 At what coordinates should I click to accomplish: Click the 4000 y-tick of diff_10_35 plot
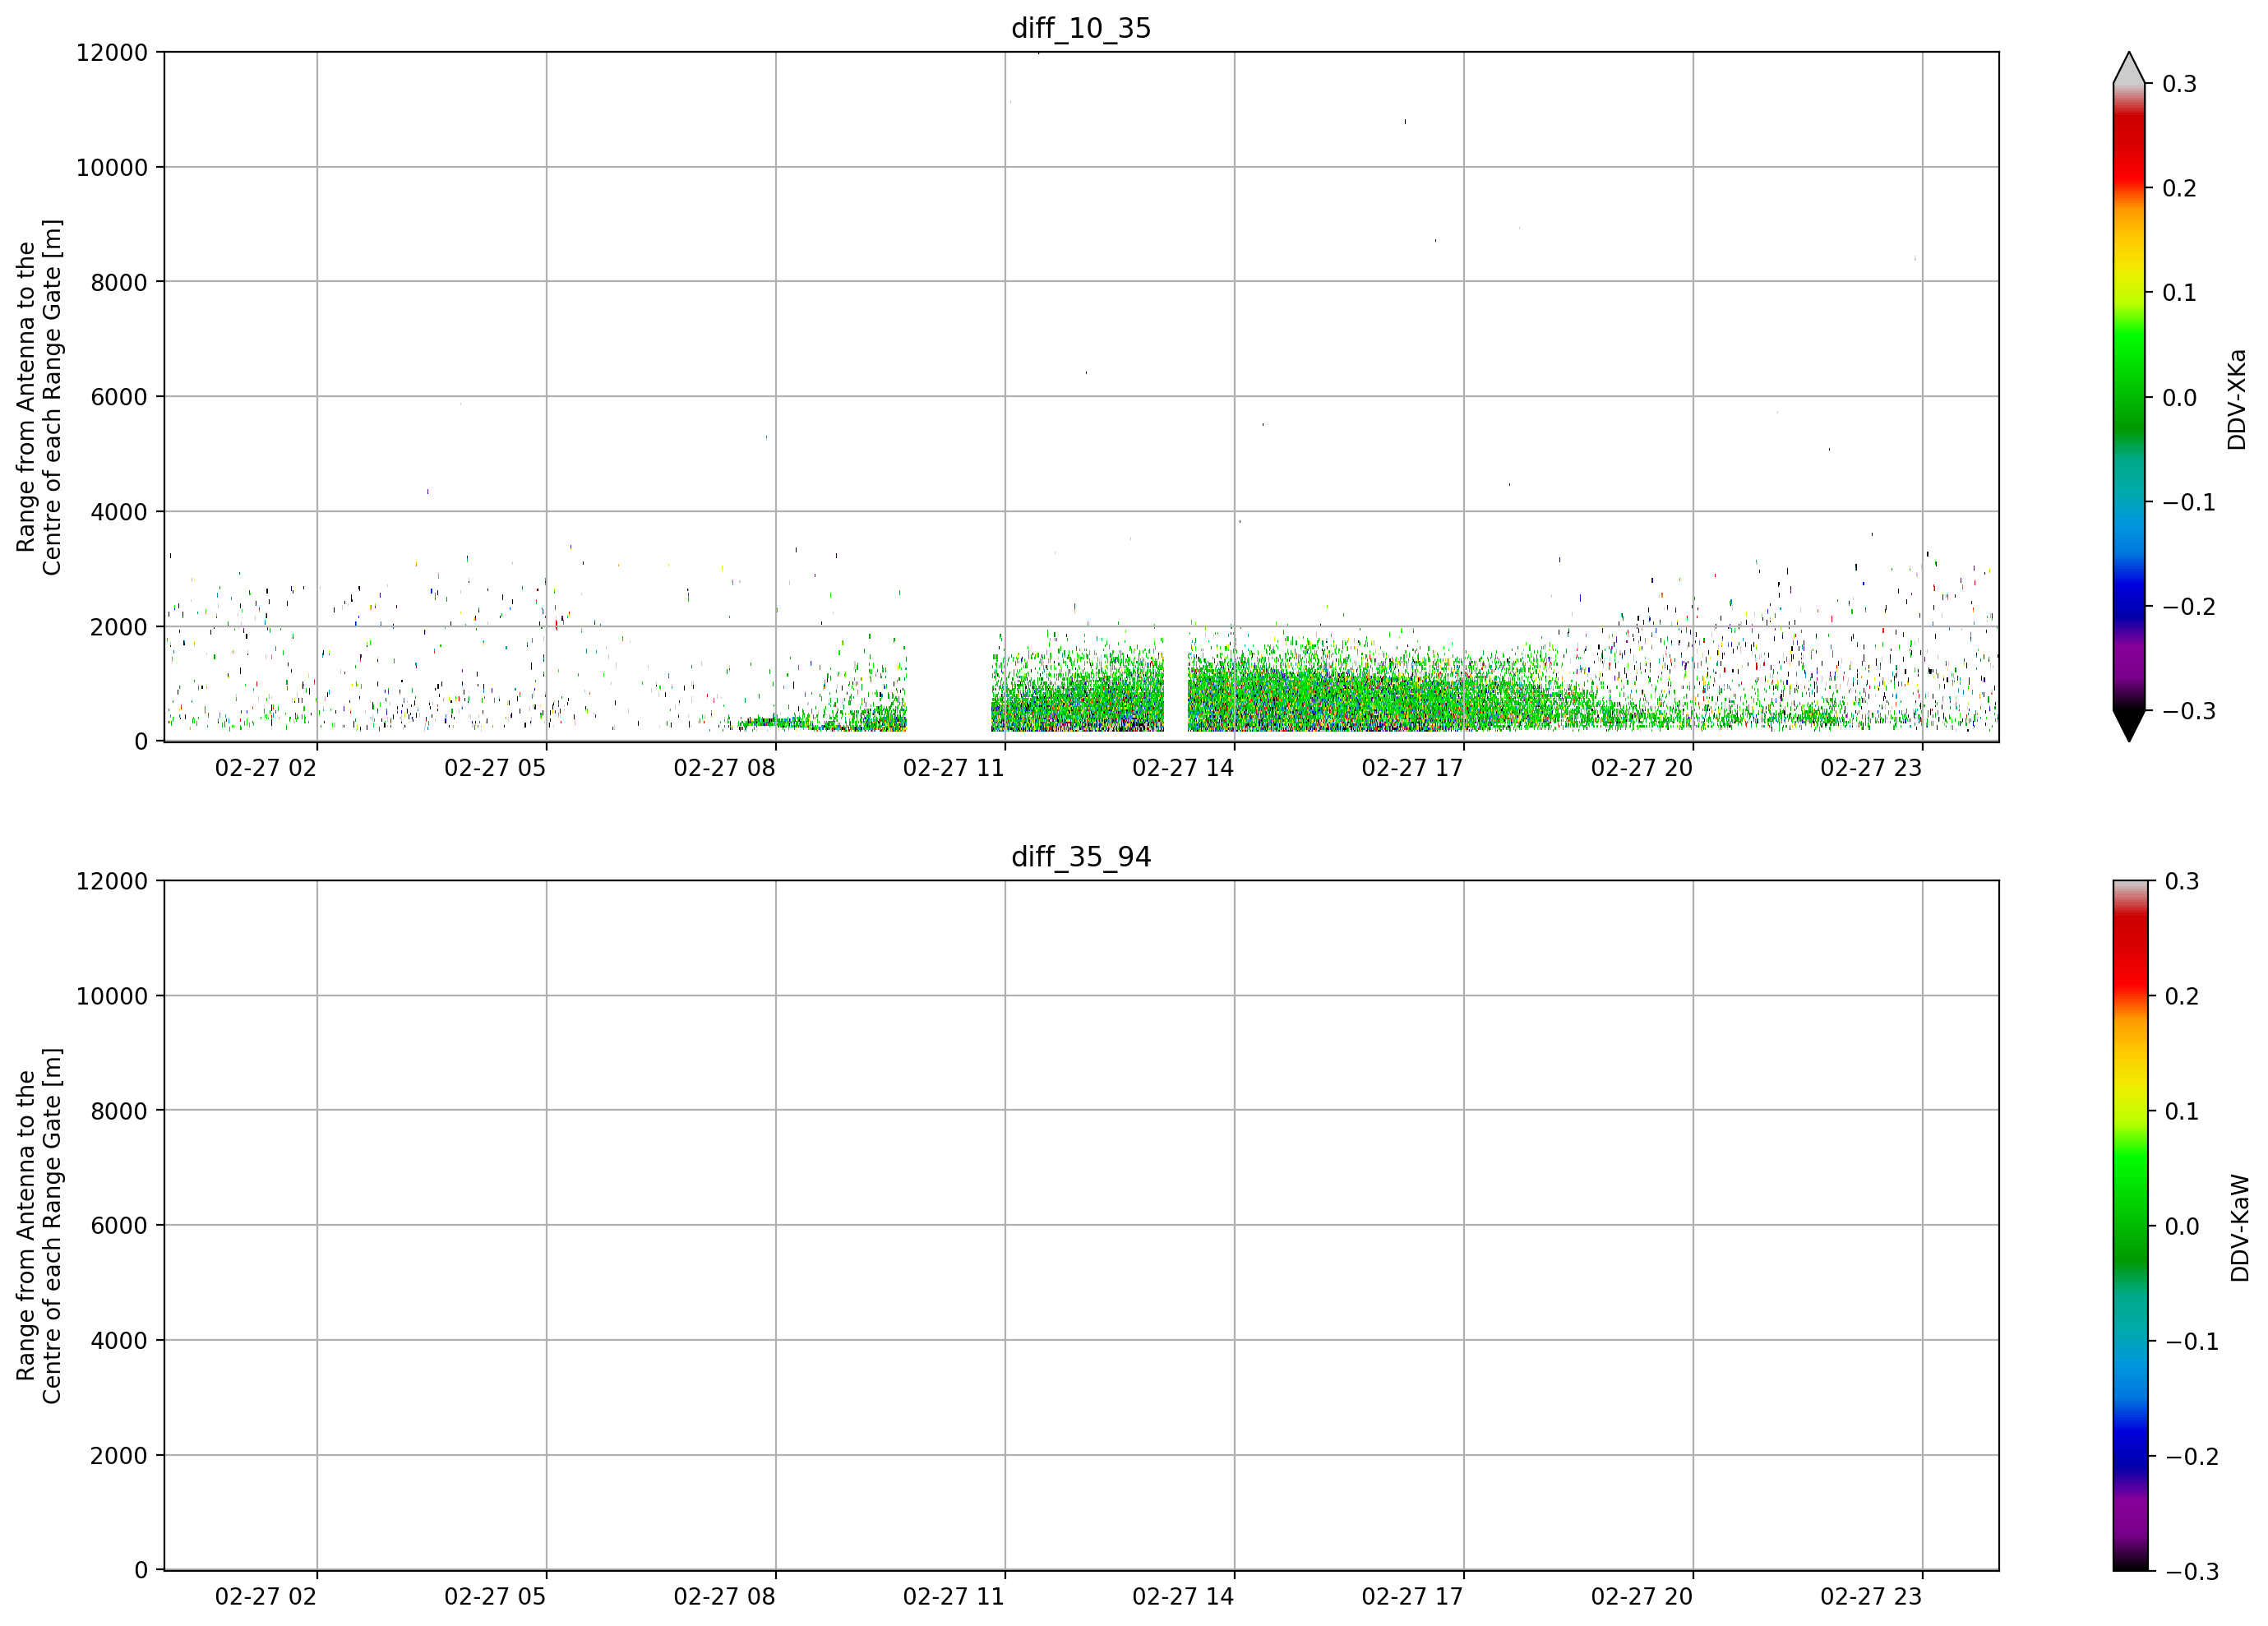(x=119, y=512)
